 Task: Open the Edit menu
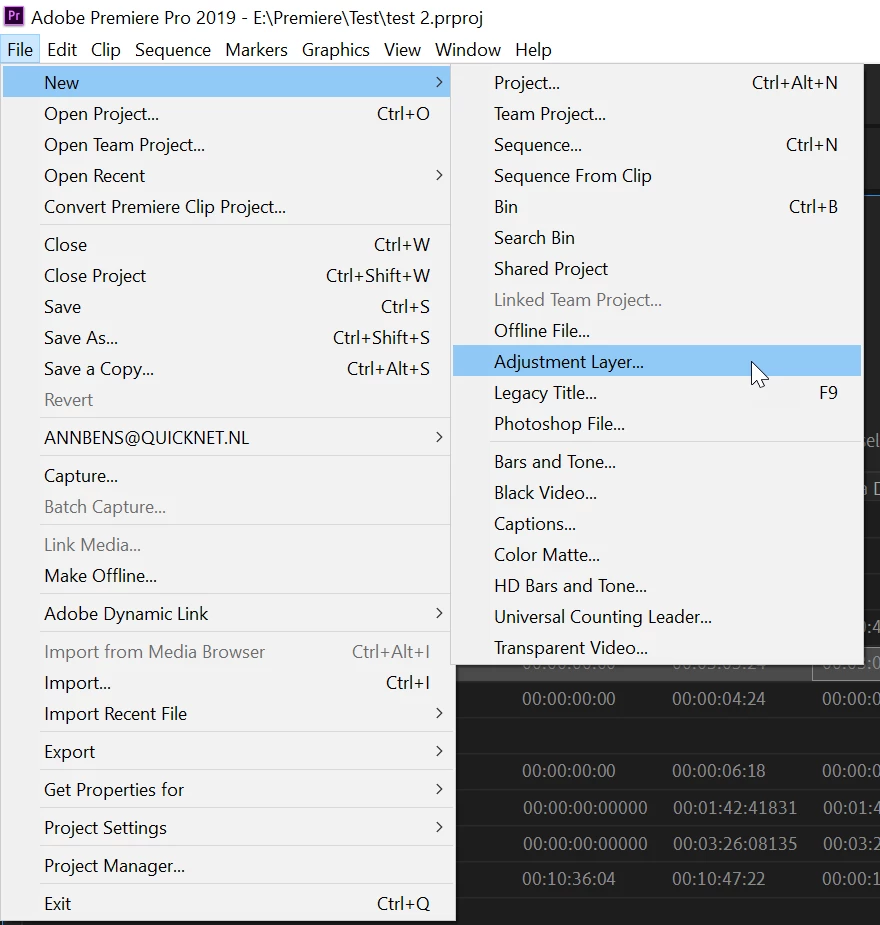pyautogui.click(x=62, y=50)
